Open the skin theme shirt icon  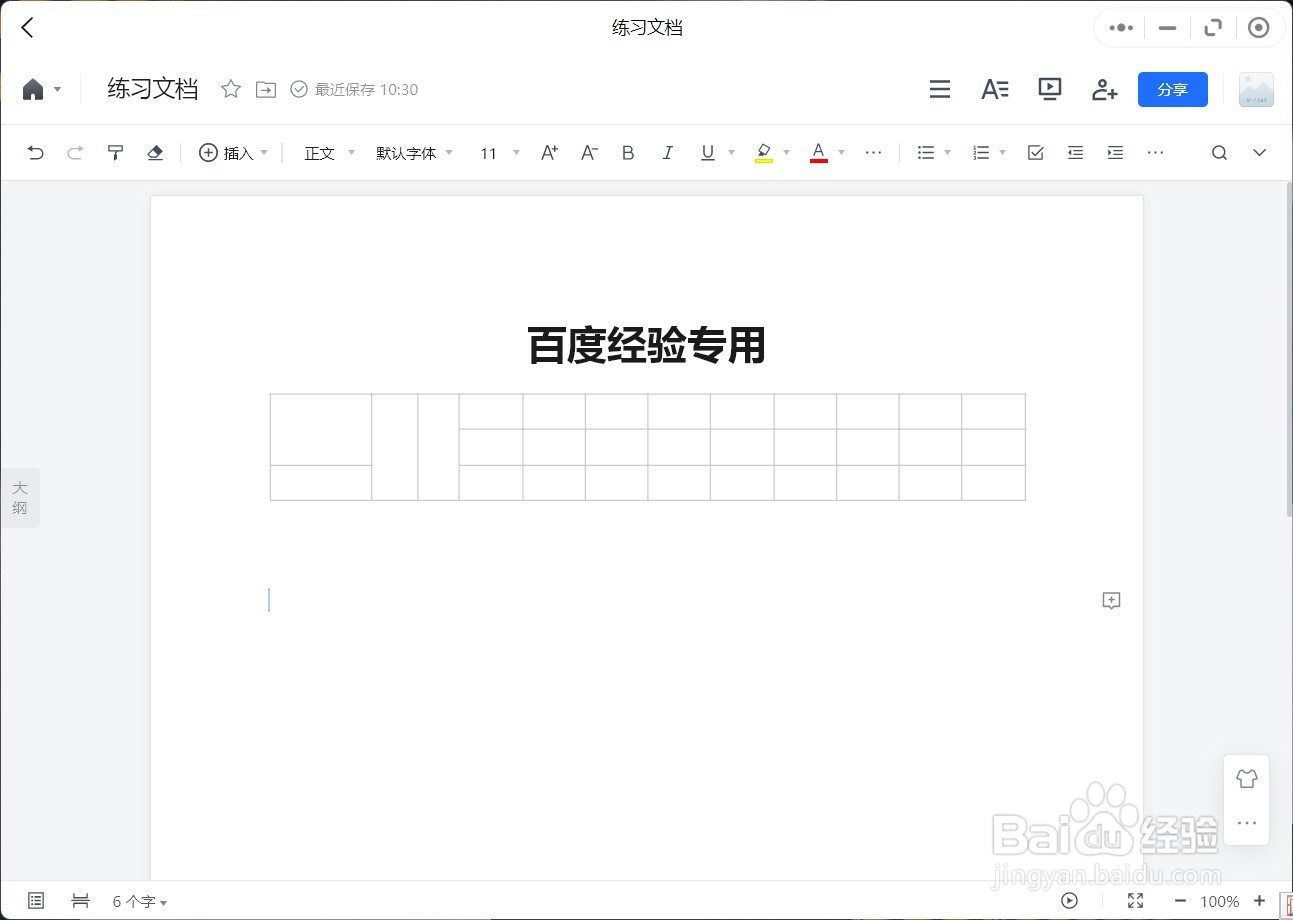[1246, 778]
